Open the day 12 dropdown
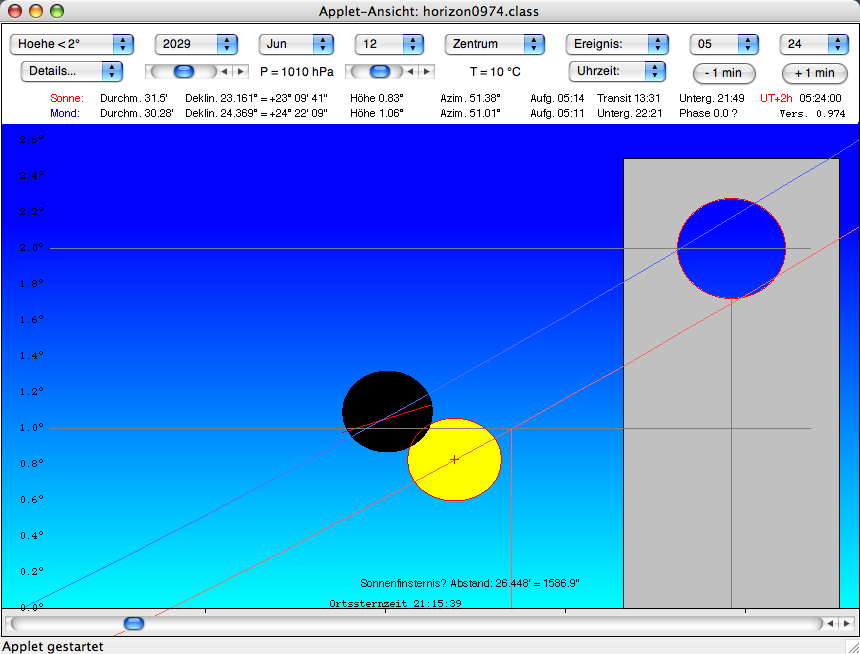860x654 pixels. coord(389,44)
